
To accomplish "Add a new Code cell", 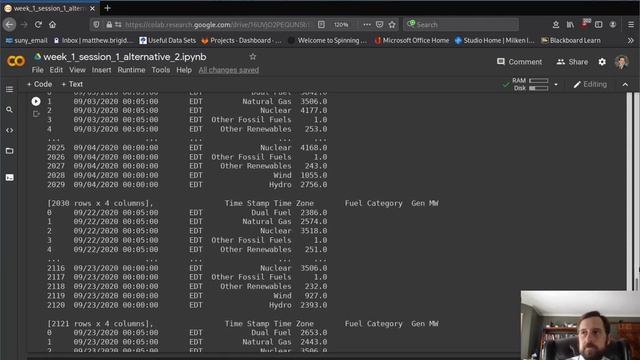I will (x=39, y=84).
